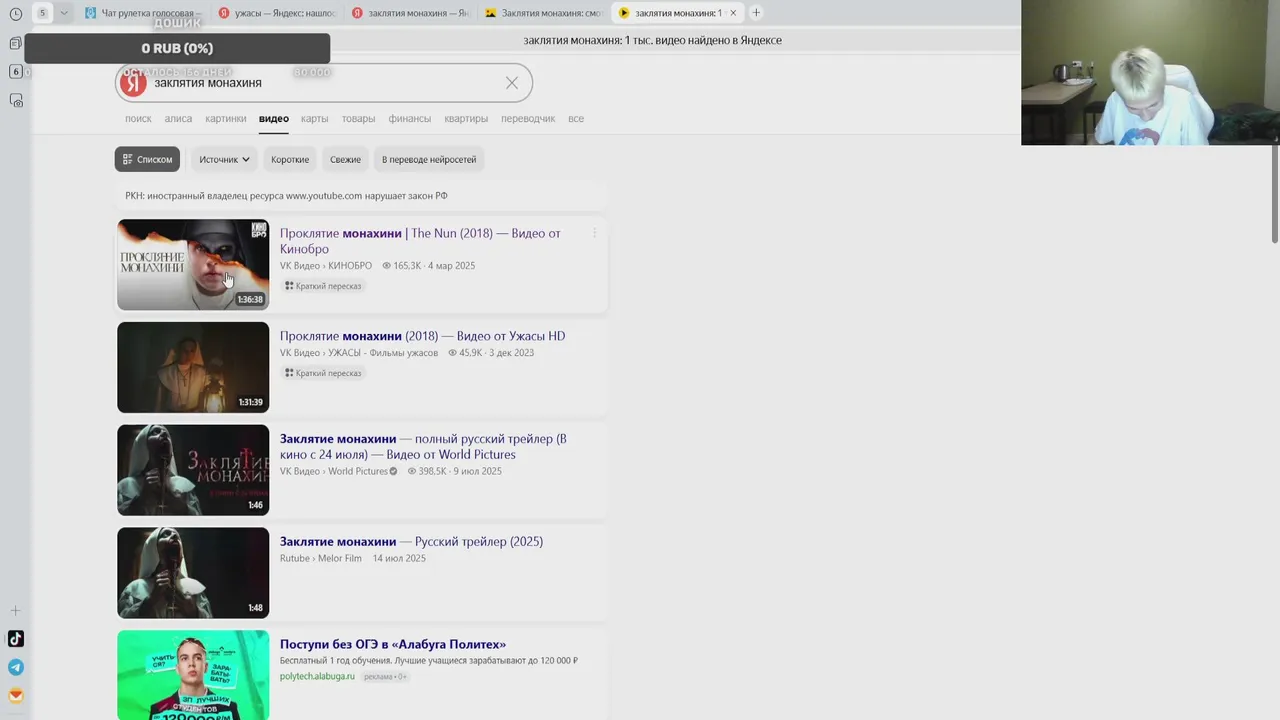
Task: Open Проклятие монахини | The Nun (2018) link
Action: (x=420, y=240)
